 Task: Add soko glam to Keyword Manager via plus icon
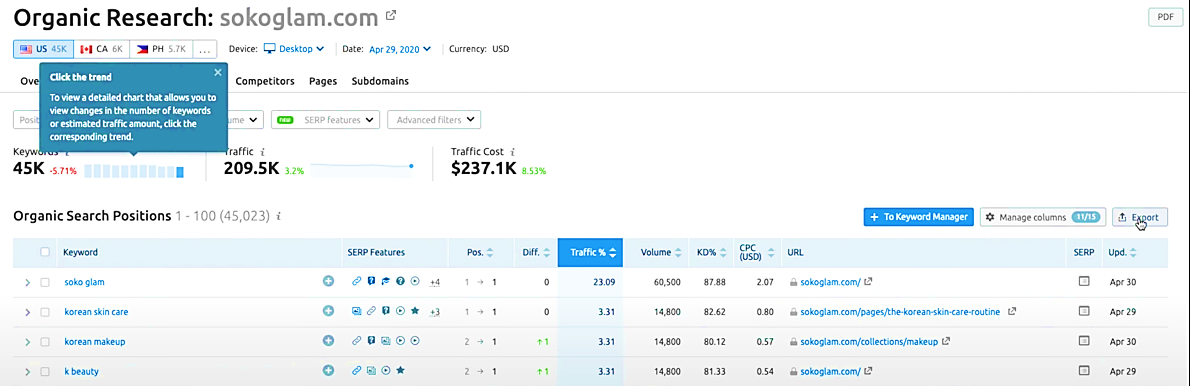point(329,281)
